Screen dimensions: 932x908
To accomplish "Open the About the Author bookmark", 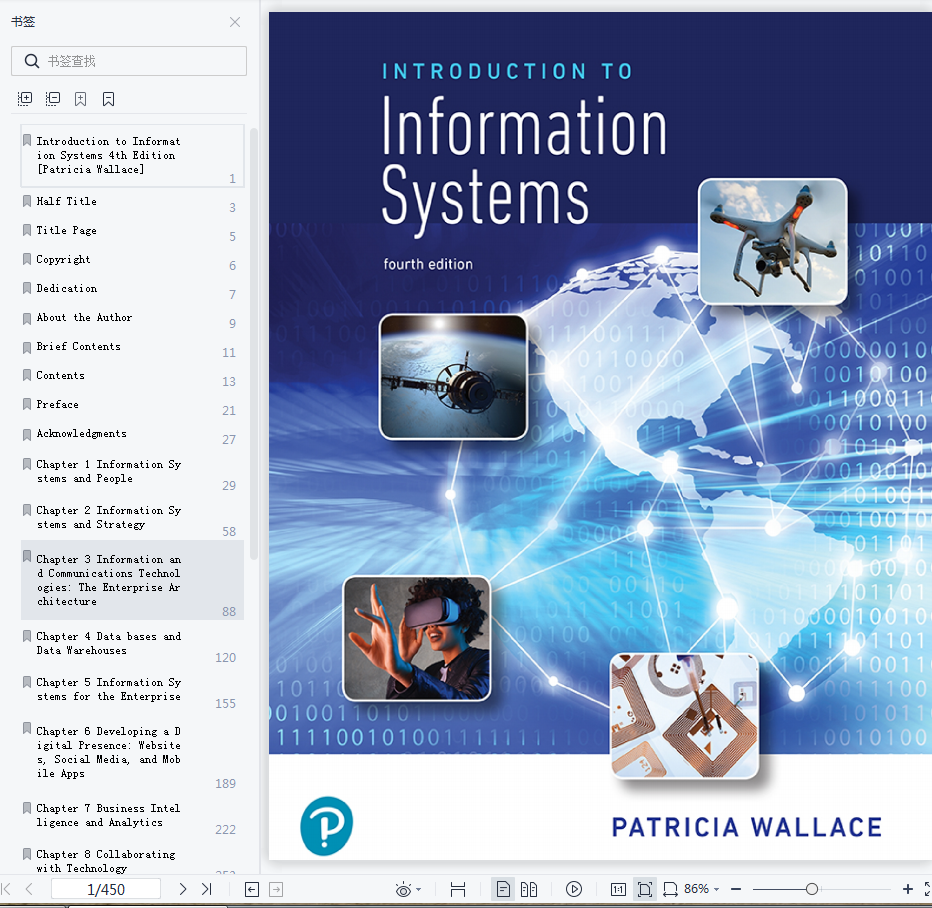I will click(x=133, y=319).
